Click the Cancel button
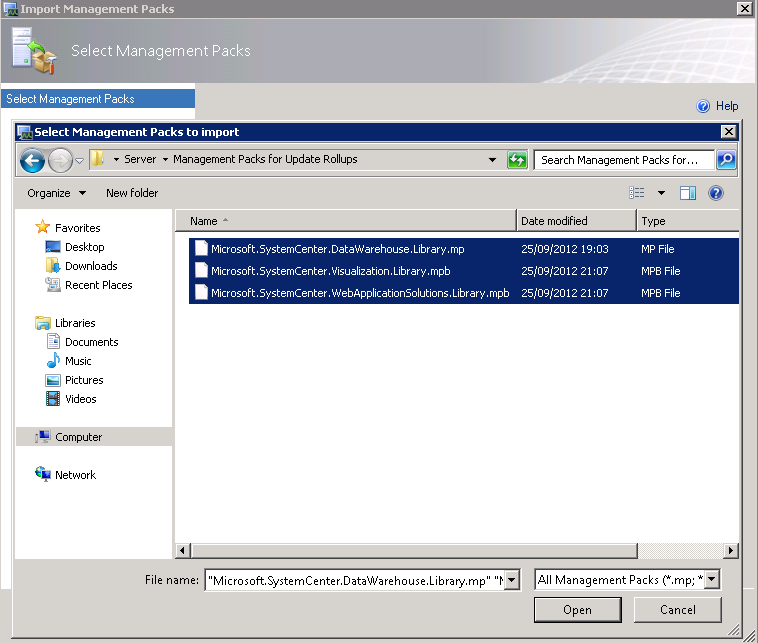The width and height of the screenshot is (758, 643). 678,610
